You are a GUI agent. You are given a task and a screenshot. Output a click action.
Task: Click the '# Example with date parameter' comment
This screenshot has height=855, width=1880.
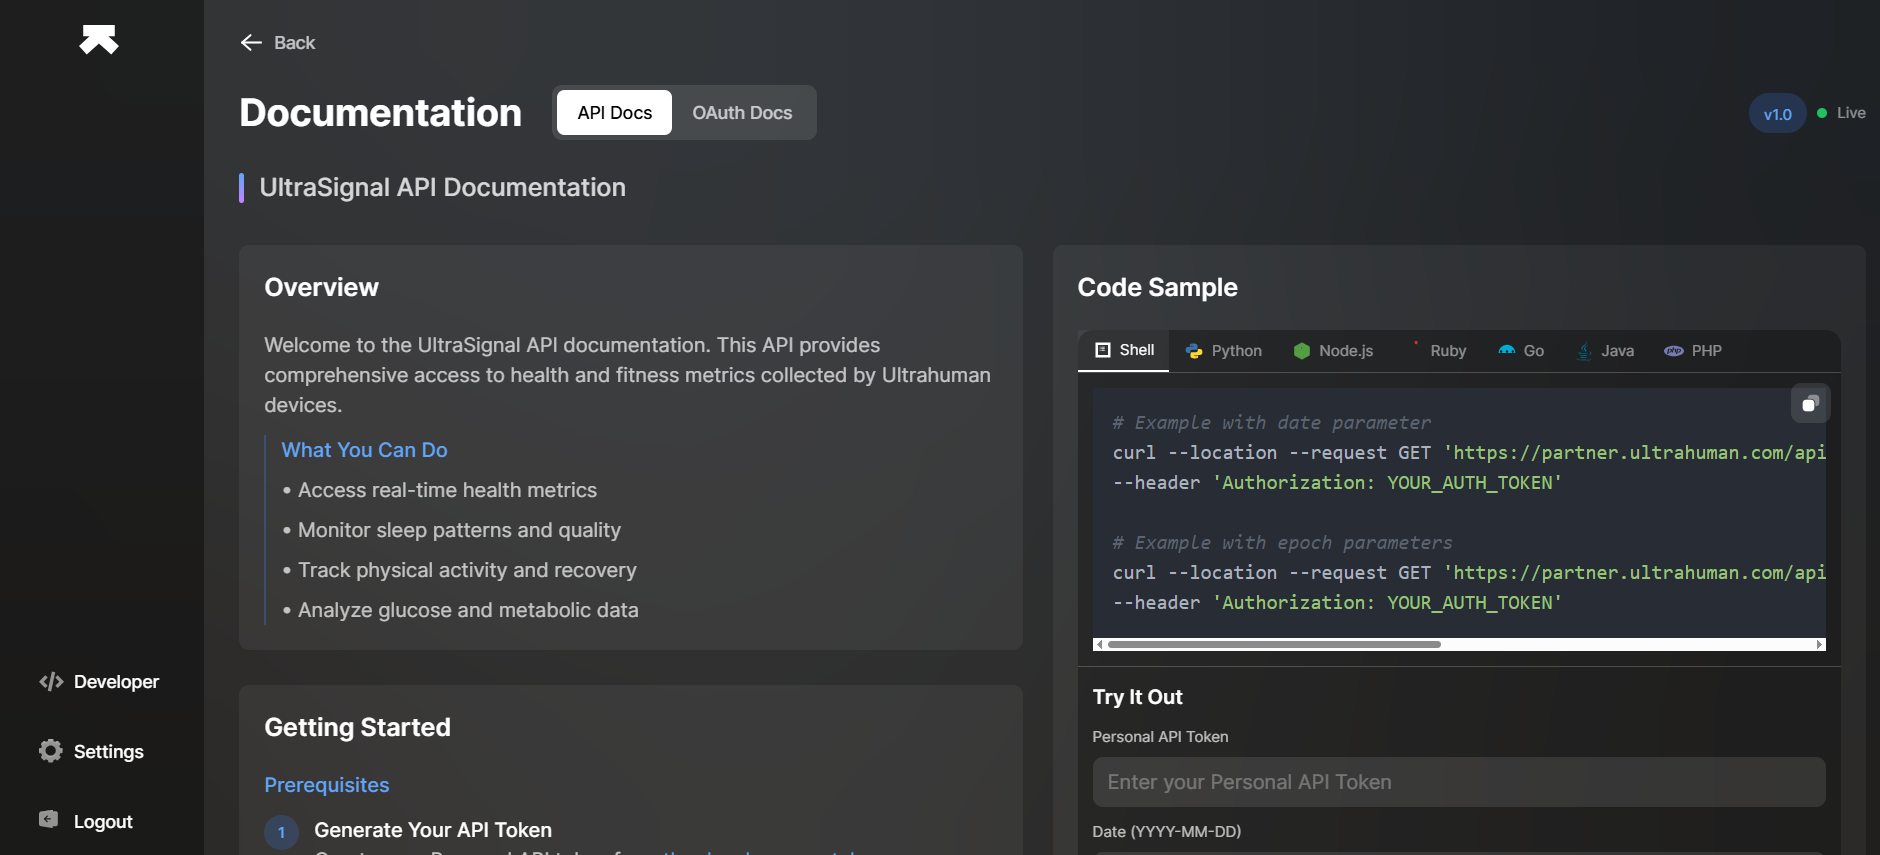click(1271, 423)
